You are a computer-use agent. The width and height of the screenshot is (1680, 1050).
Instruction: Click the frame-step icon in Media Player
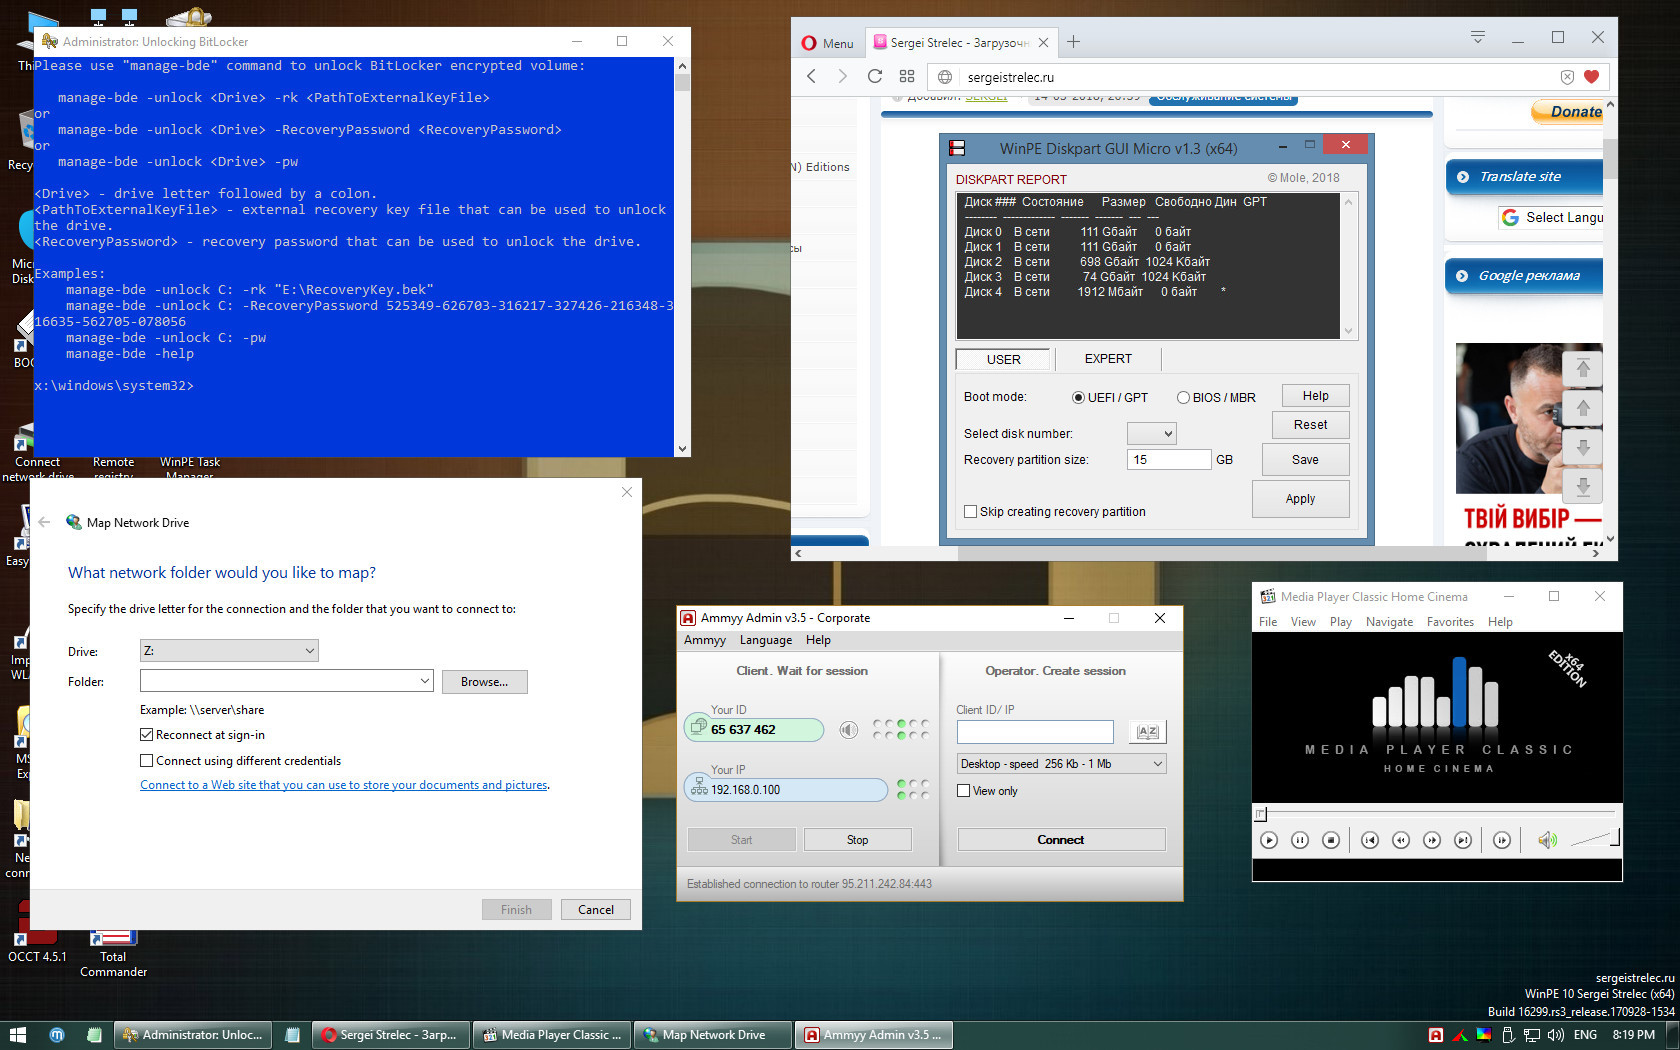(1502, 840)
